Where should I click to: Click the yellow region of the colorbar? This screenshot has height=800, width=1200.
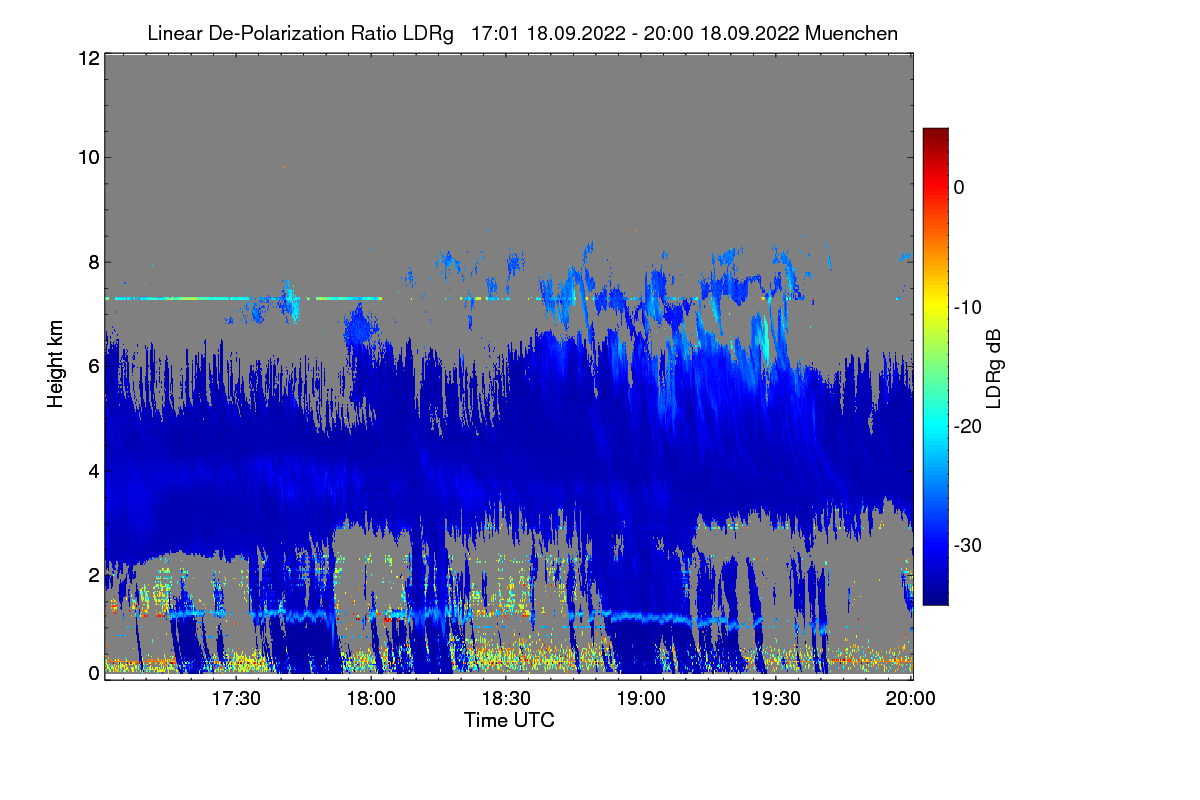point(935,307)
